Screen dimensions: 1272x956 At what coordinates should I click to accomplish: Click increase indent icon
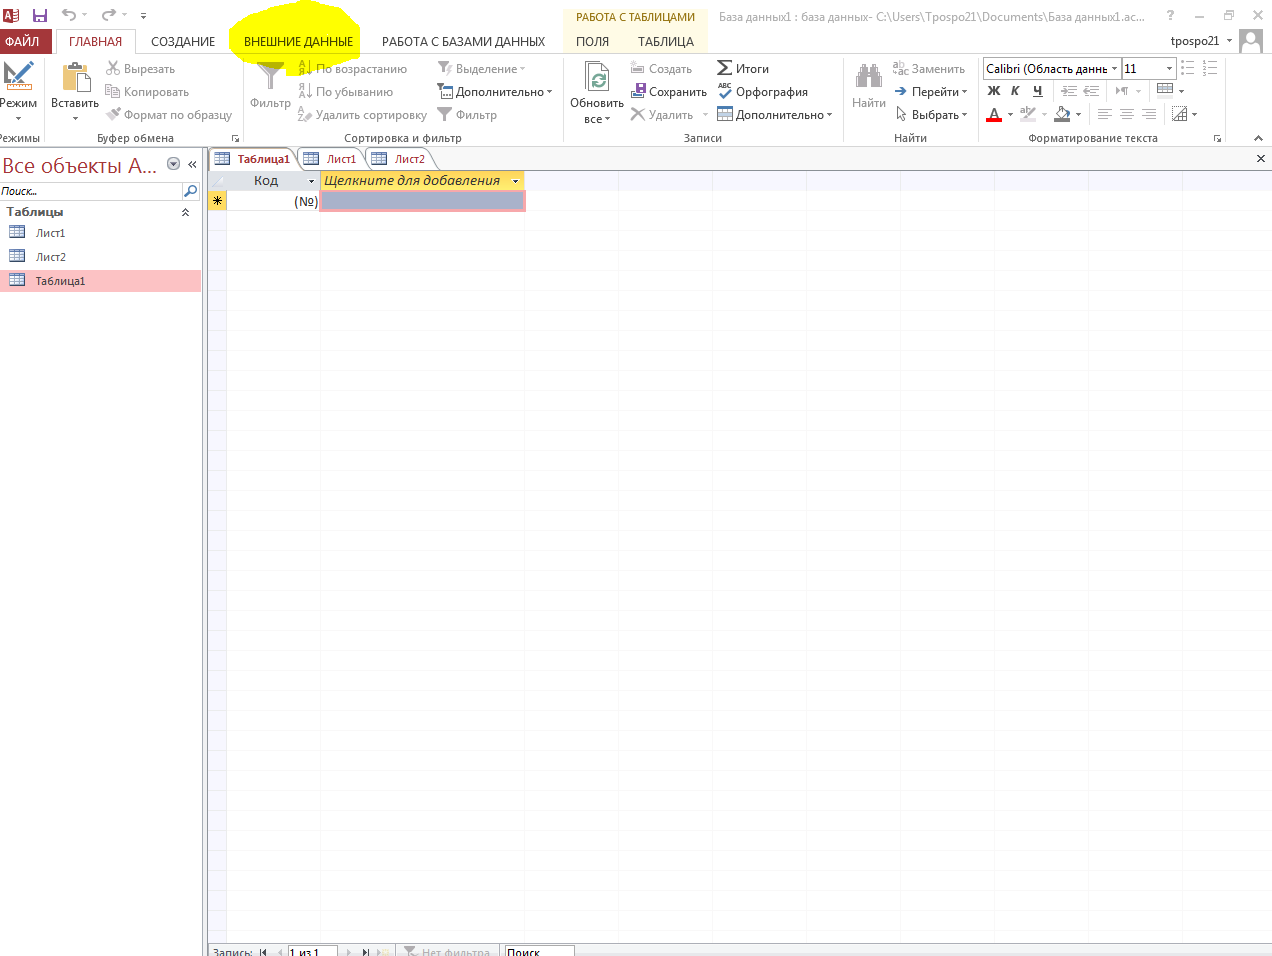pyautogui.click(x=1069, y=91)
